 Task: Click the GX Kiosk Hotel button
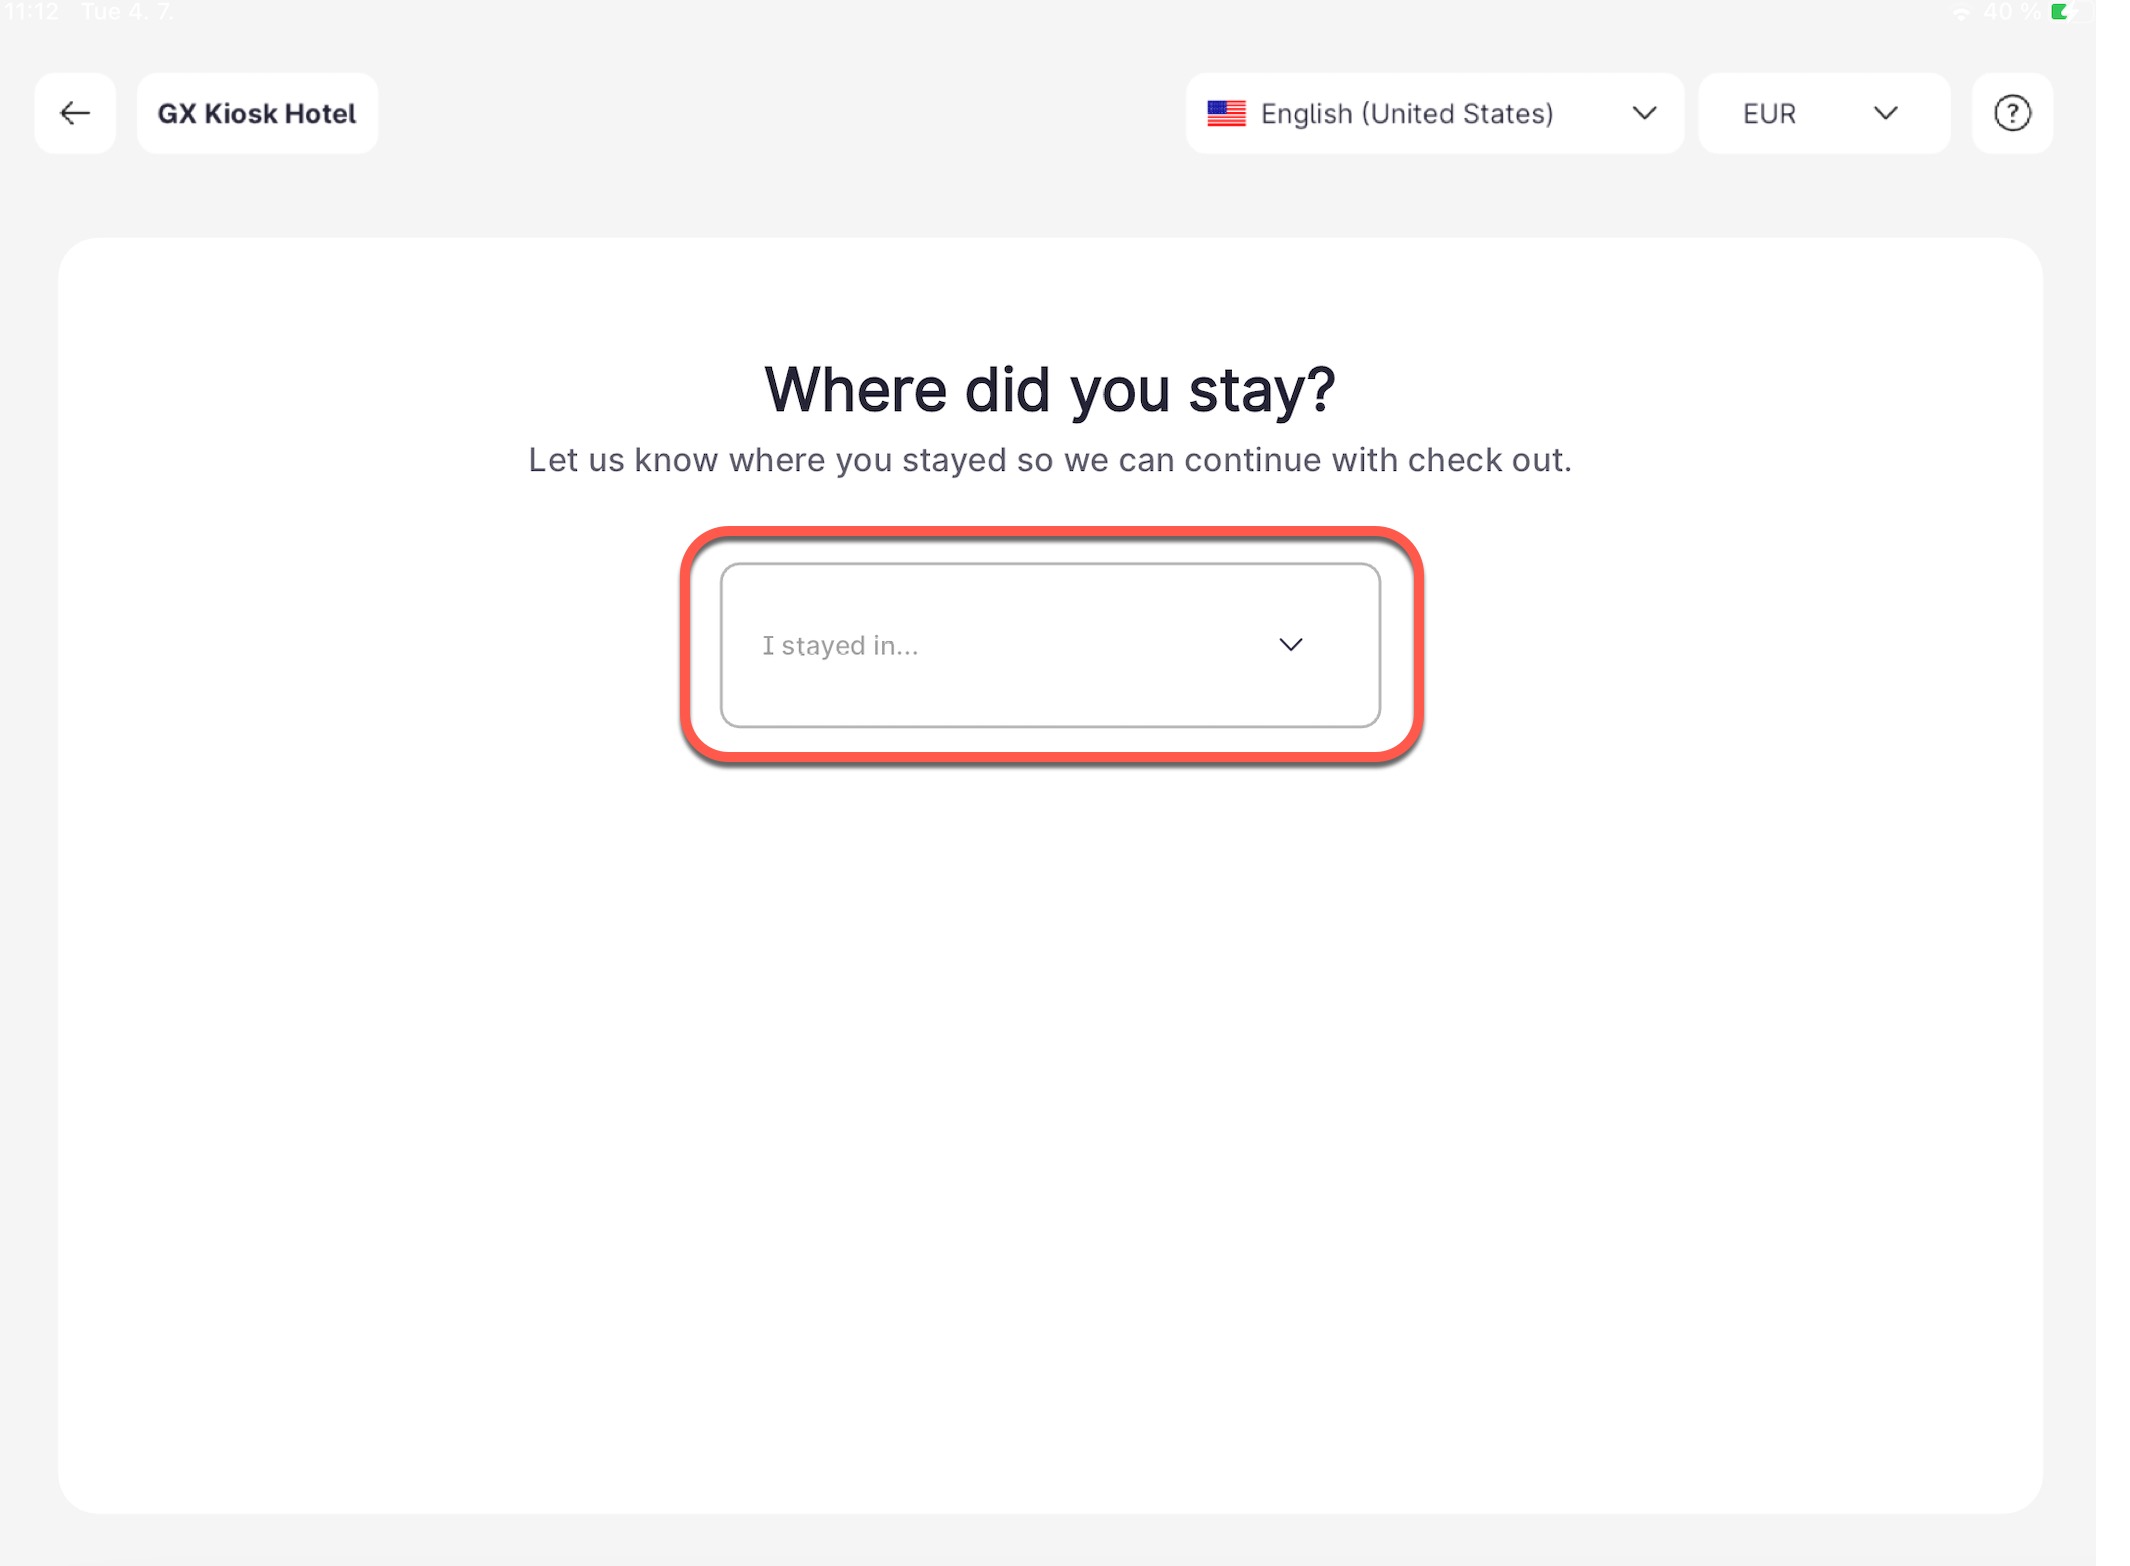coord(257,113)
